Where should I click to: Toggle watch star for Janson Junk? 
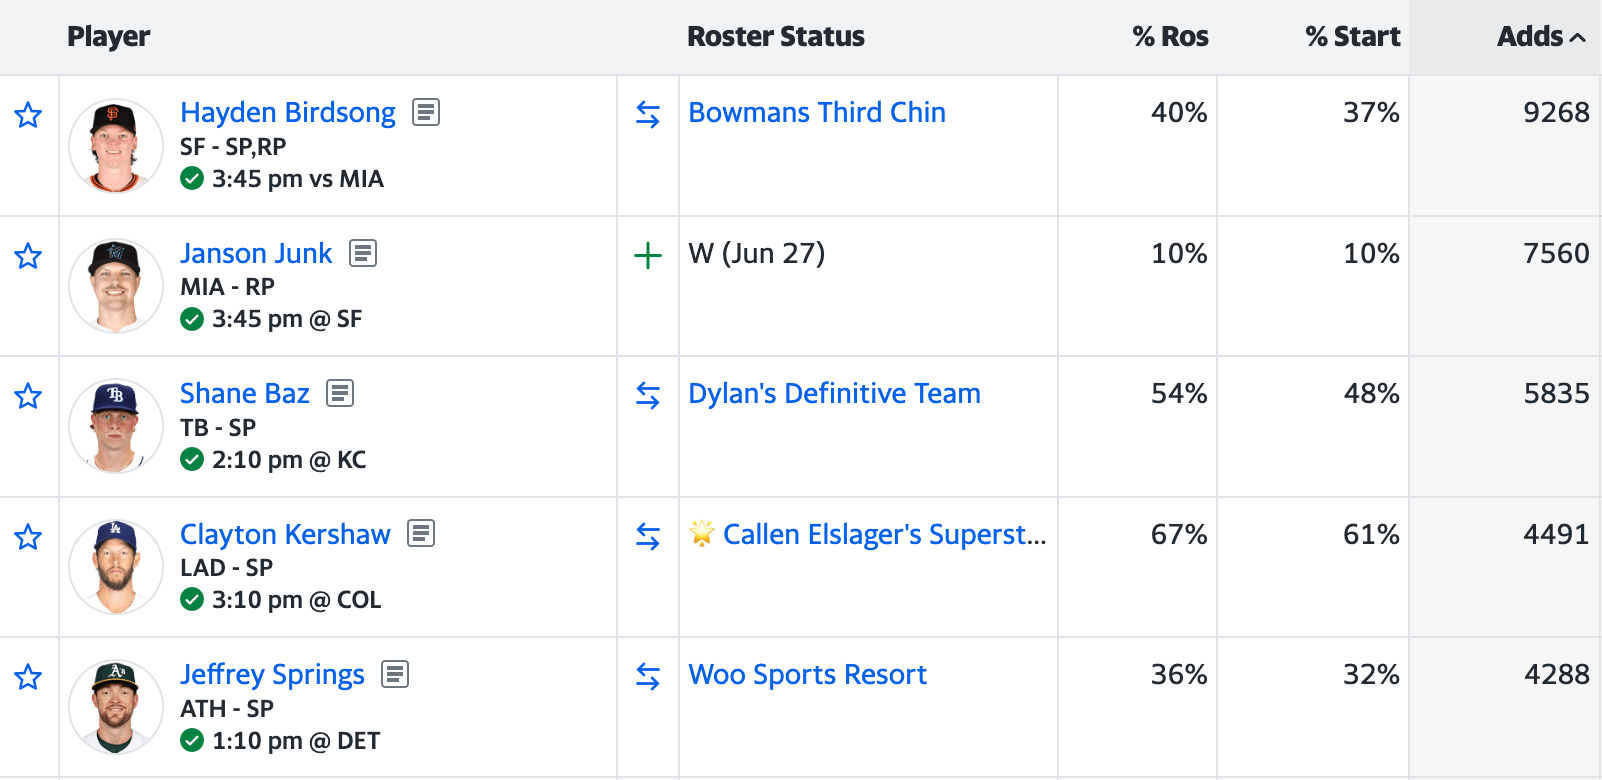(x=28, y=256)
